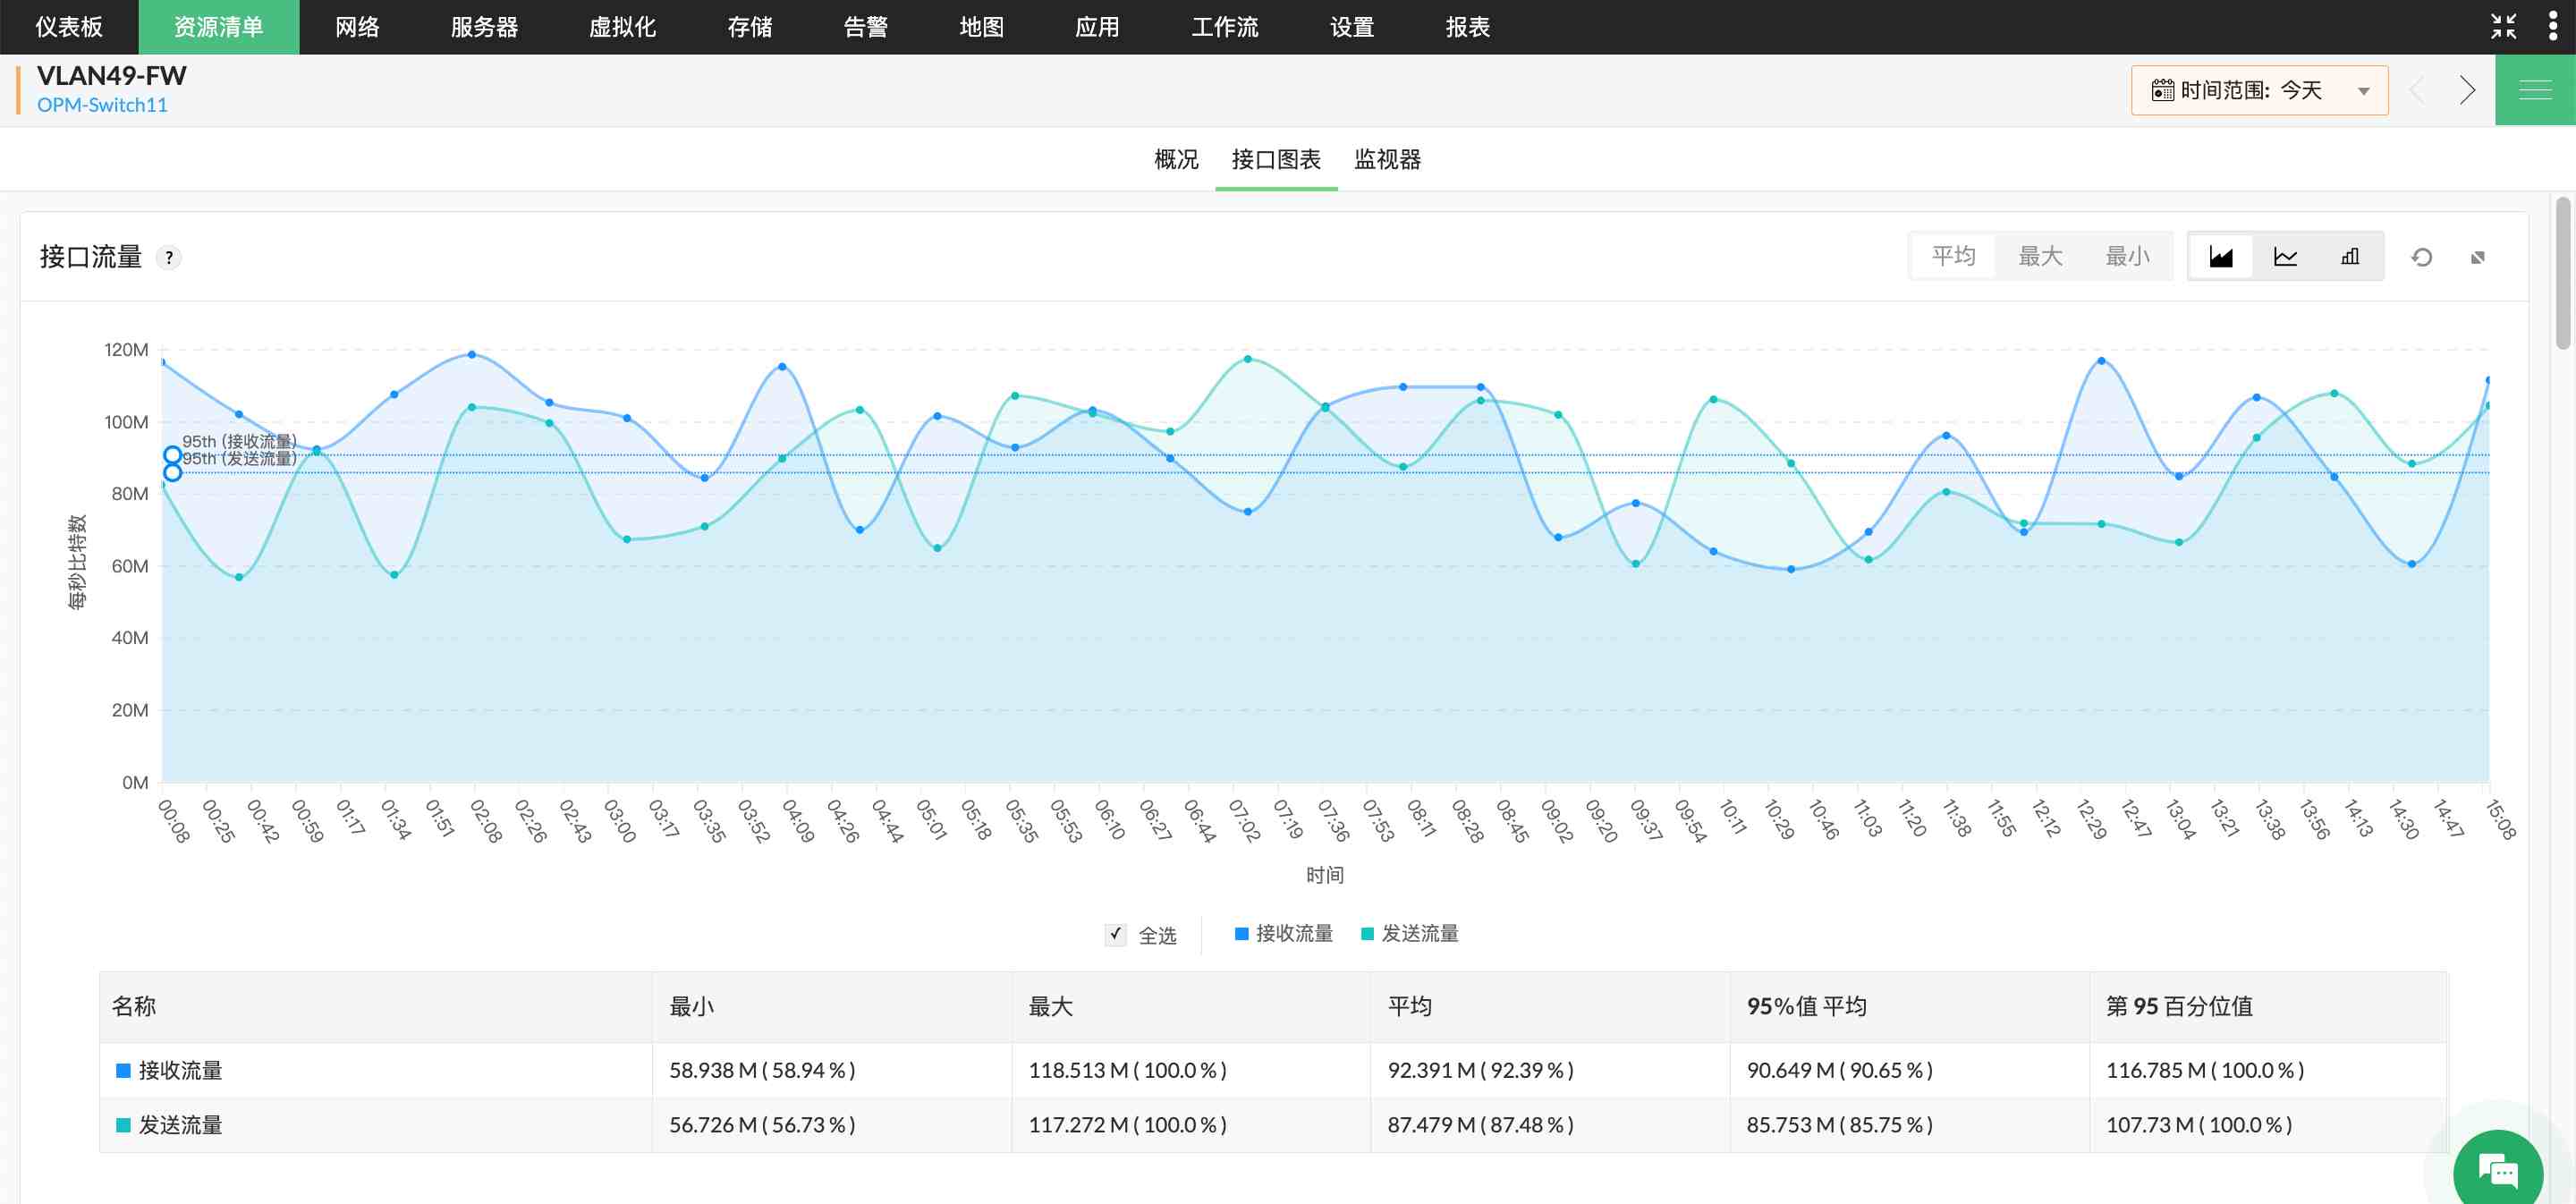Open the green hamburger panel at top right
This screenshot has height=1204, width=2576.
(2536, 89)
